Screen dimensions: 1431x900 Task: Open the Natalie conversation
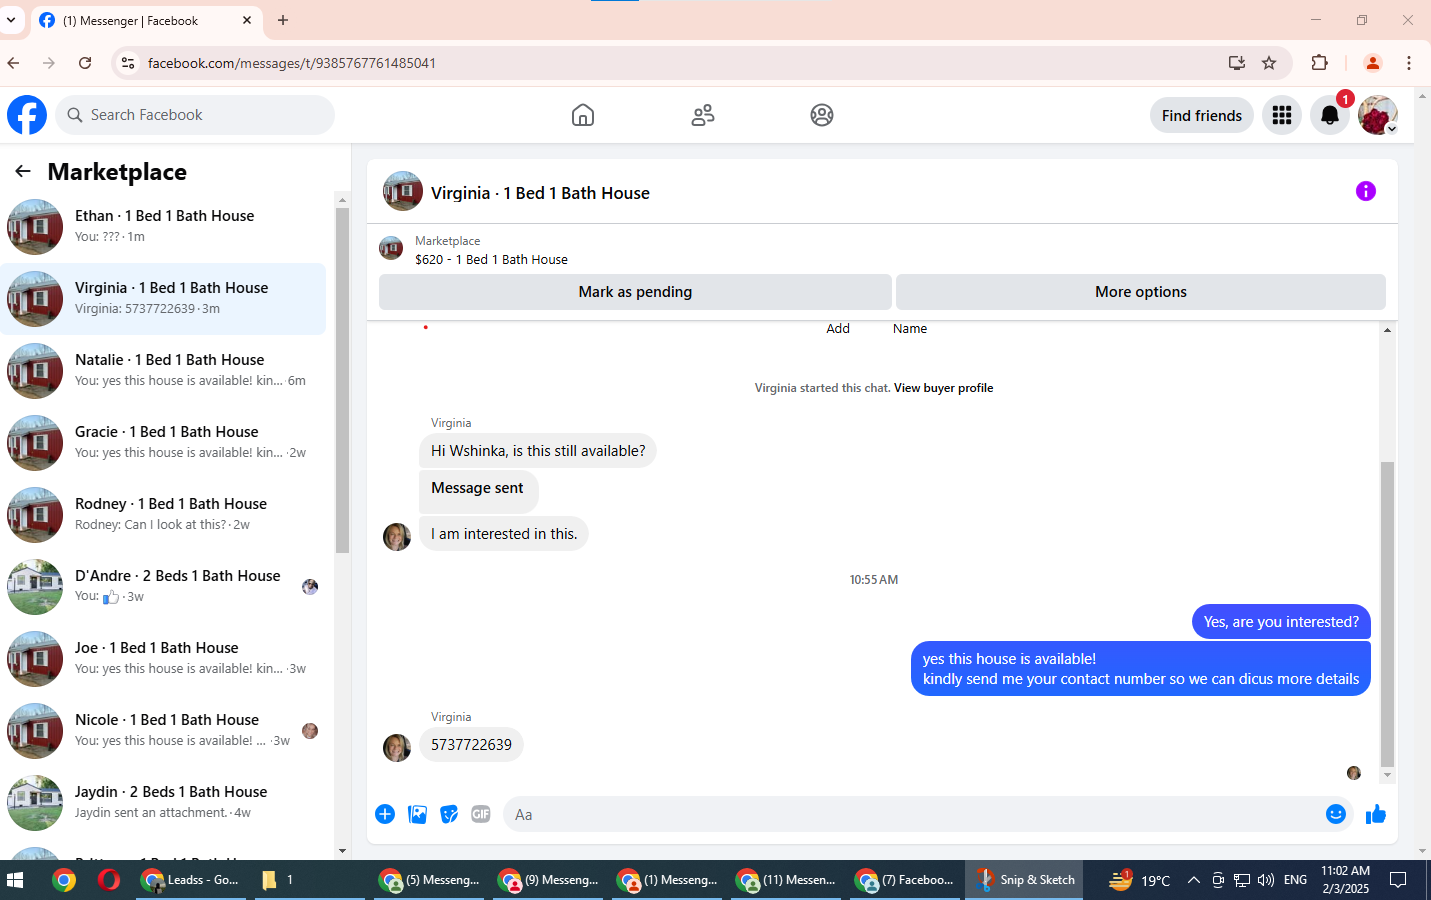pos(165,371)
